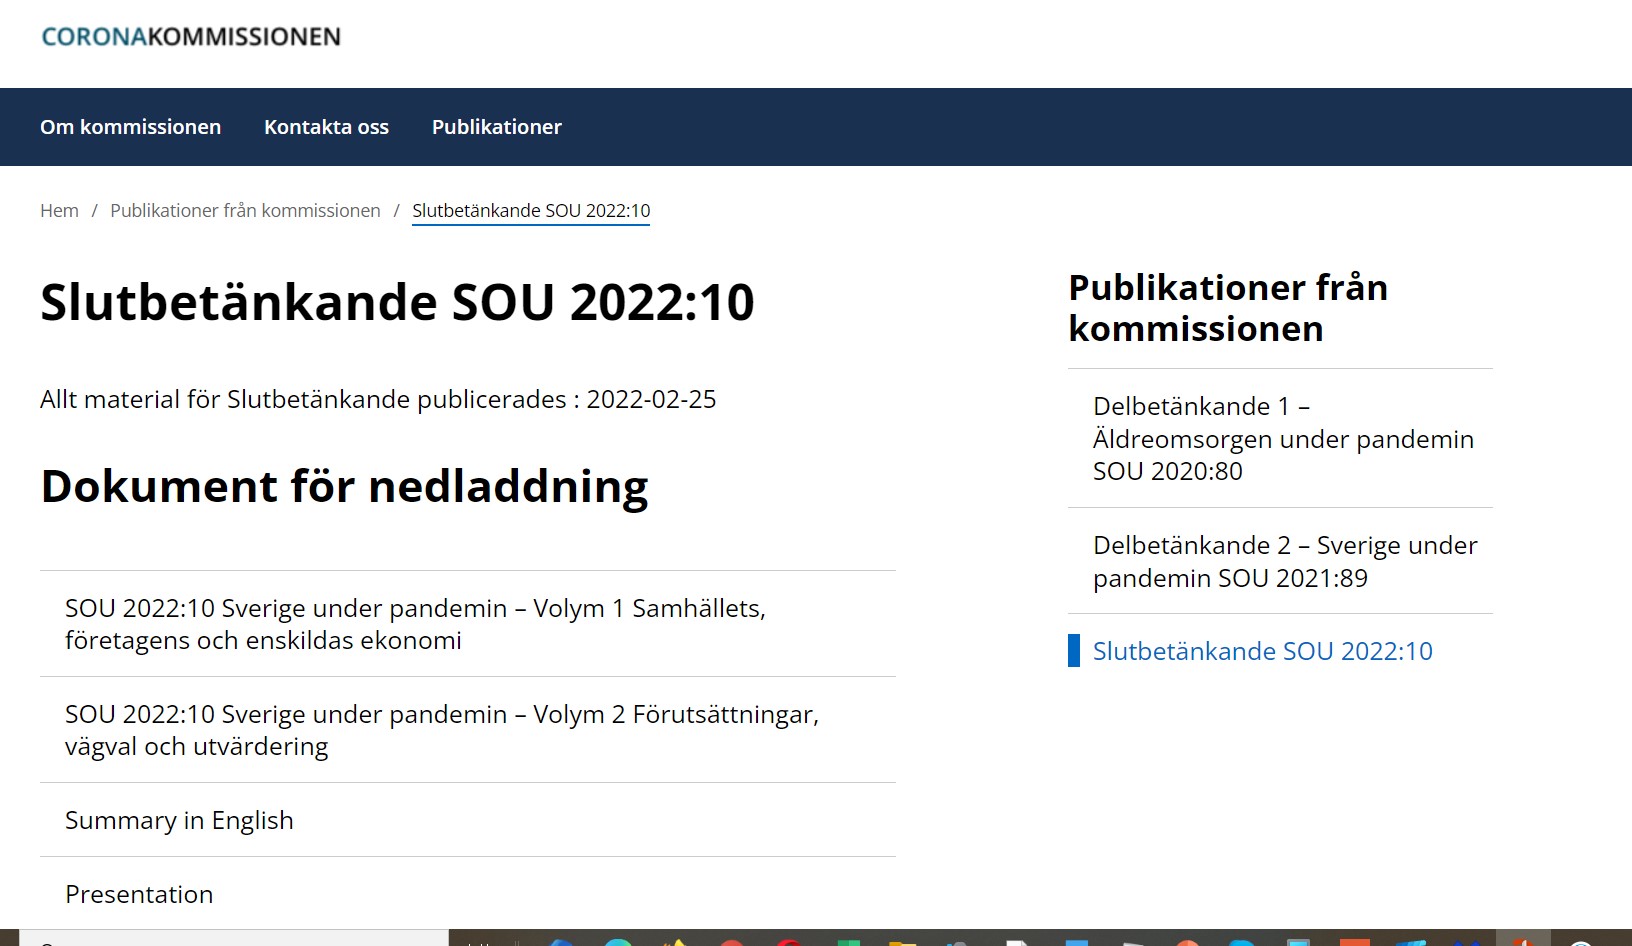The image size is (1632, 946).
Task: Click the Slutbetänkande SOU 2022:10 breadcrumb
Action: 531,211
